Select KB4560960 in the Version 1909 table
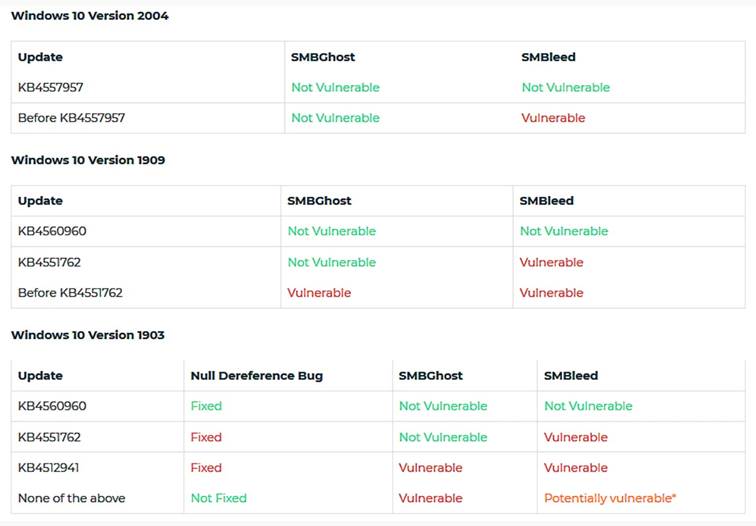The image size is (756, 526). (52, 231)
